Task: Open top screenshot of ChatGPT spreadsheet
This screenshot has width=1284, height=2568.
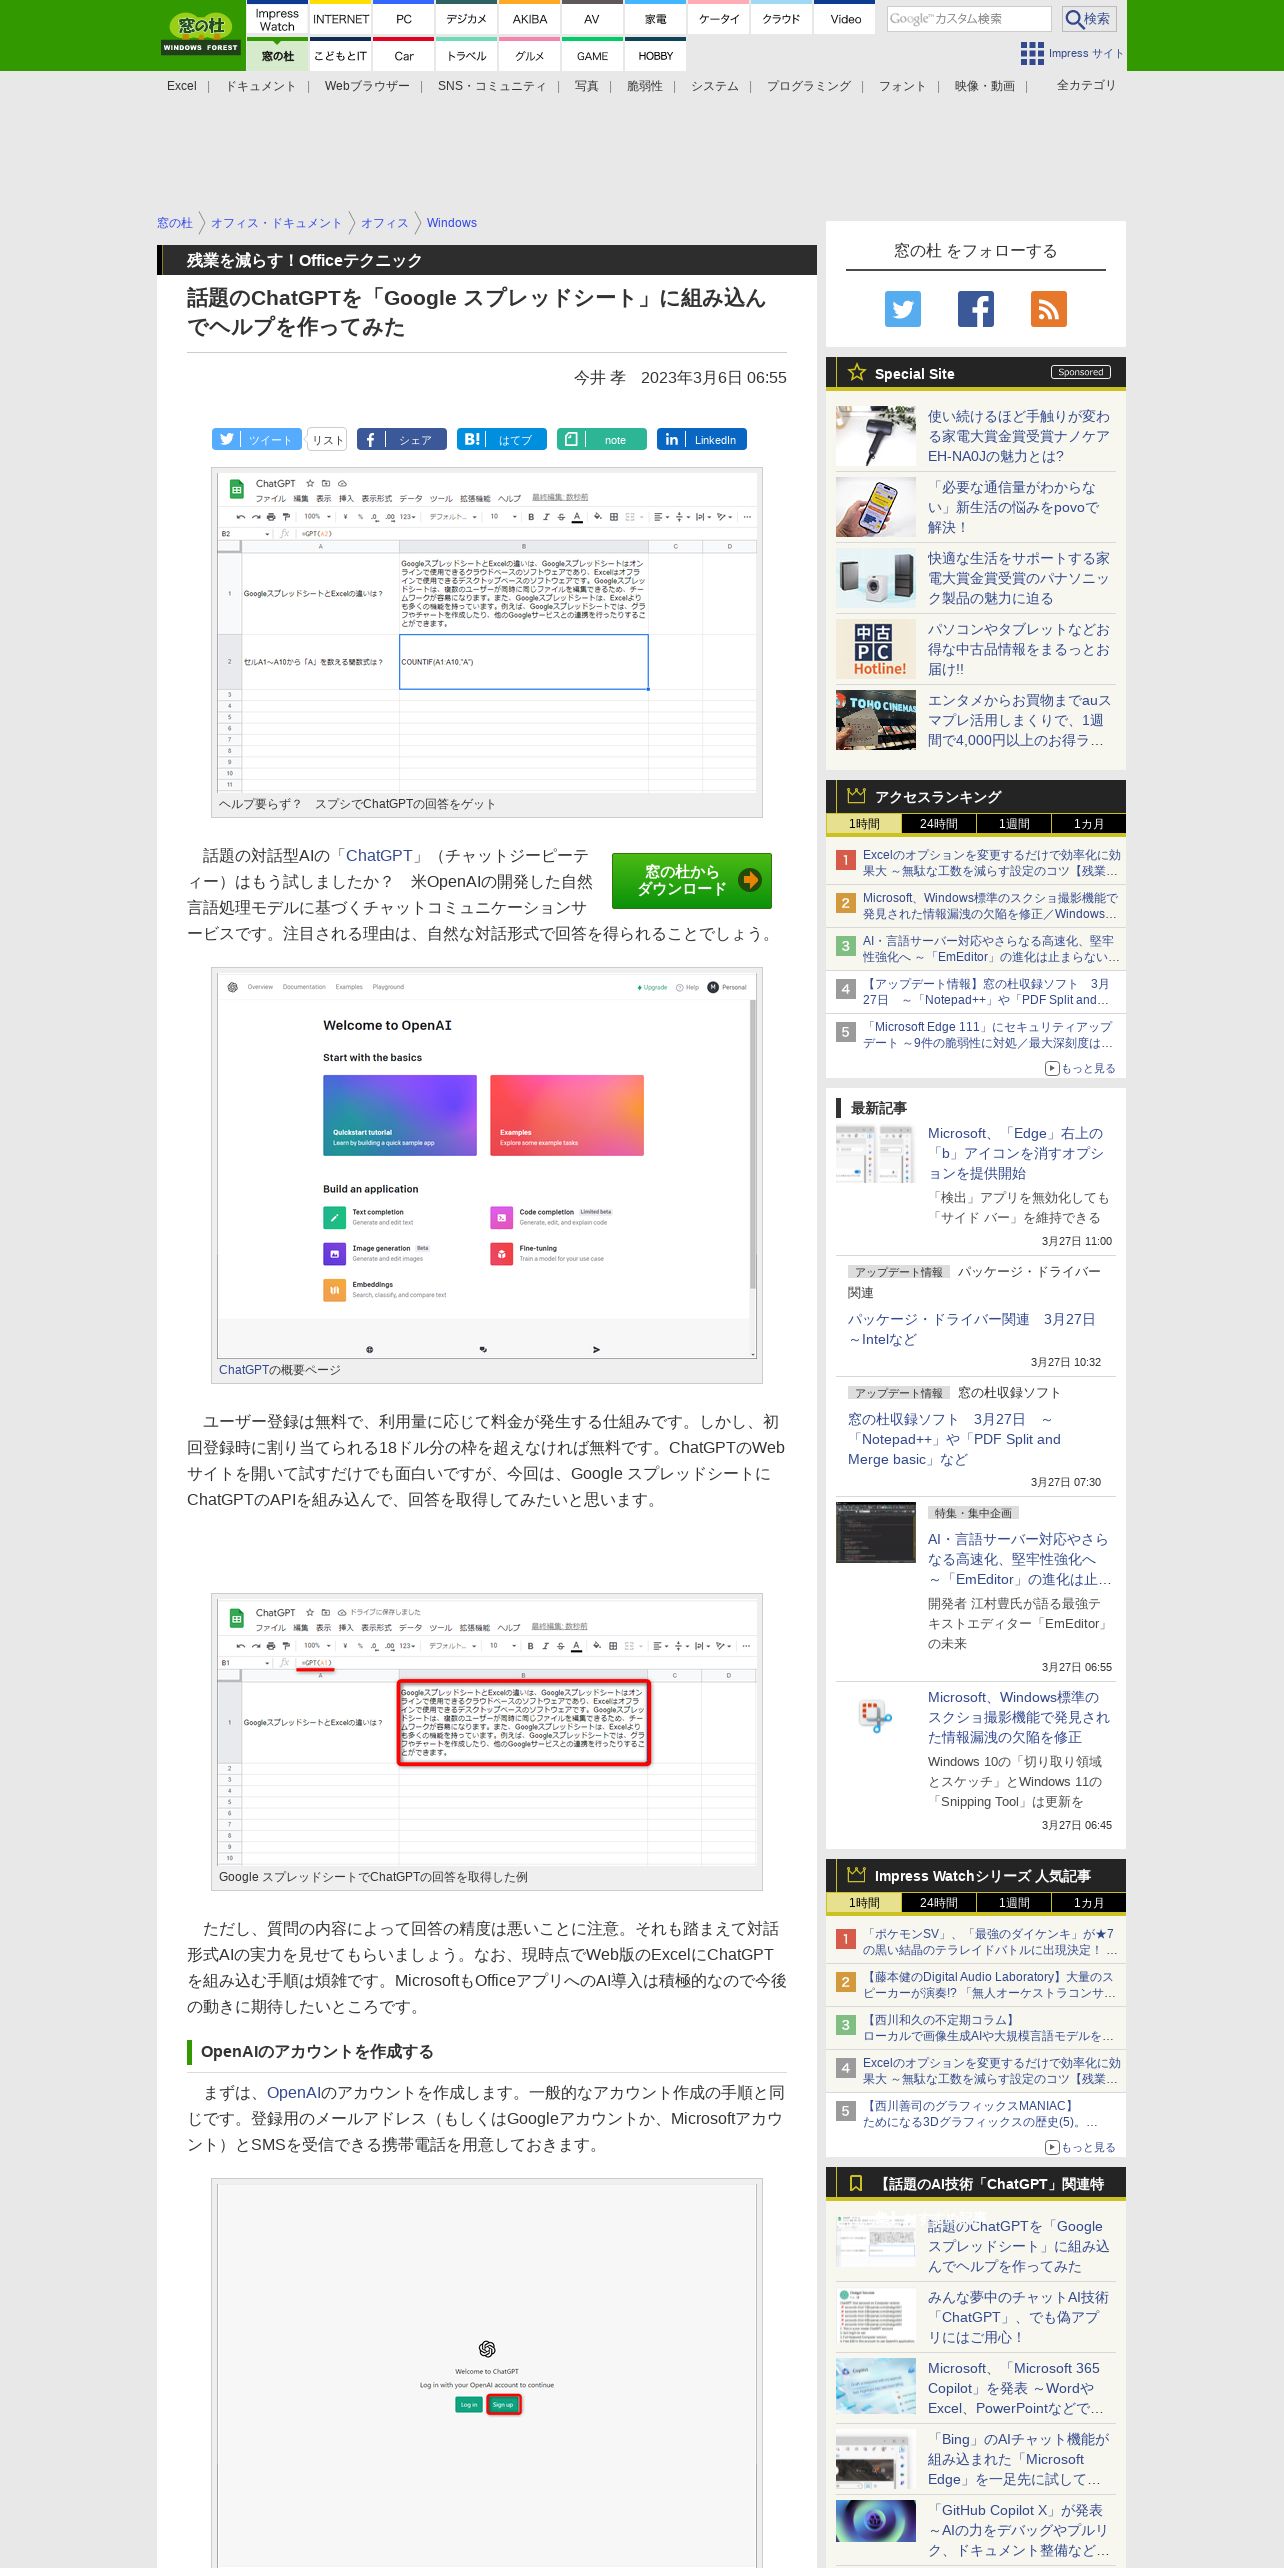Action: pyautogui.click(x=487, y=632)
